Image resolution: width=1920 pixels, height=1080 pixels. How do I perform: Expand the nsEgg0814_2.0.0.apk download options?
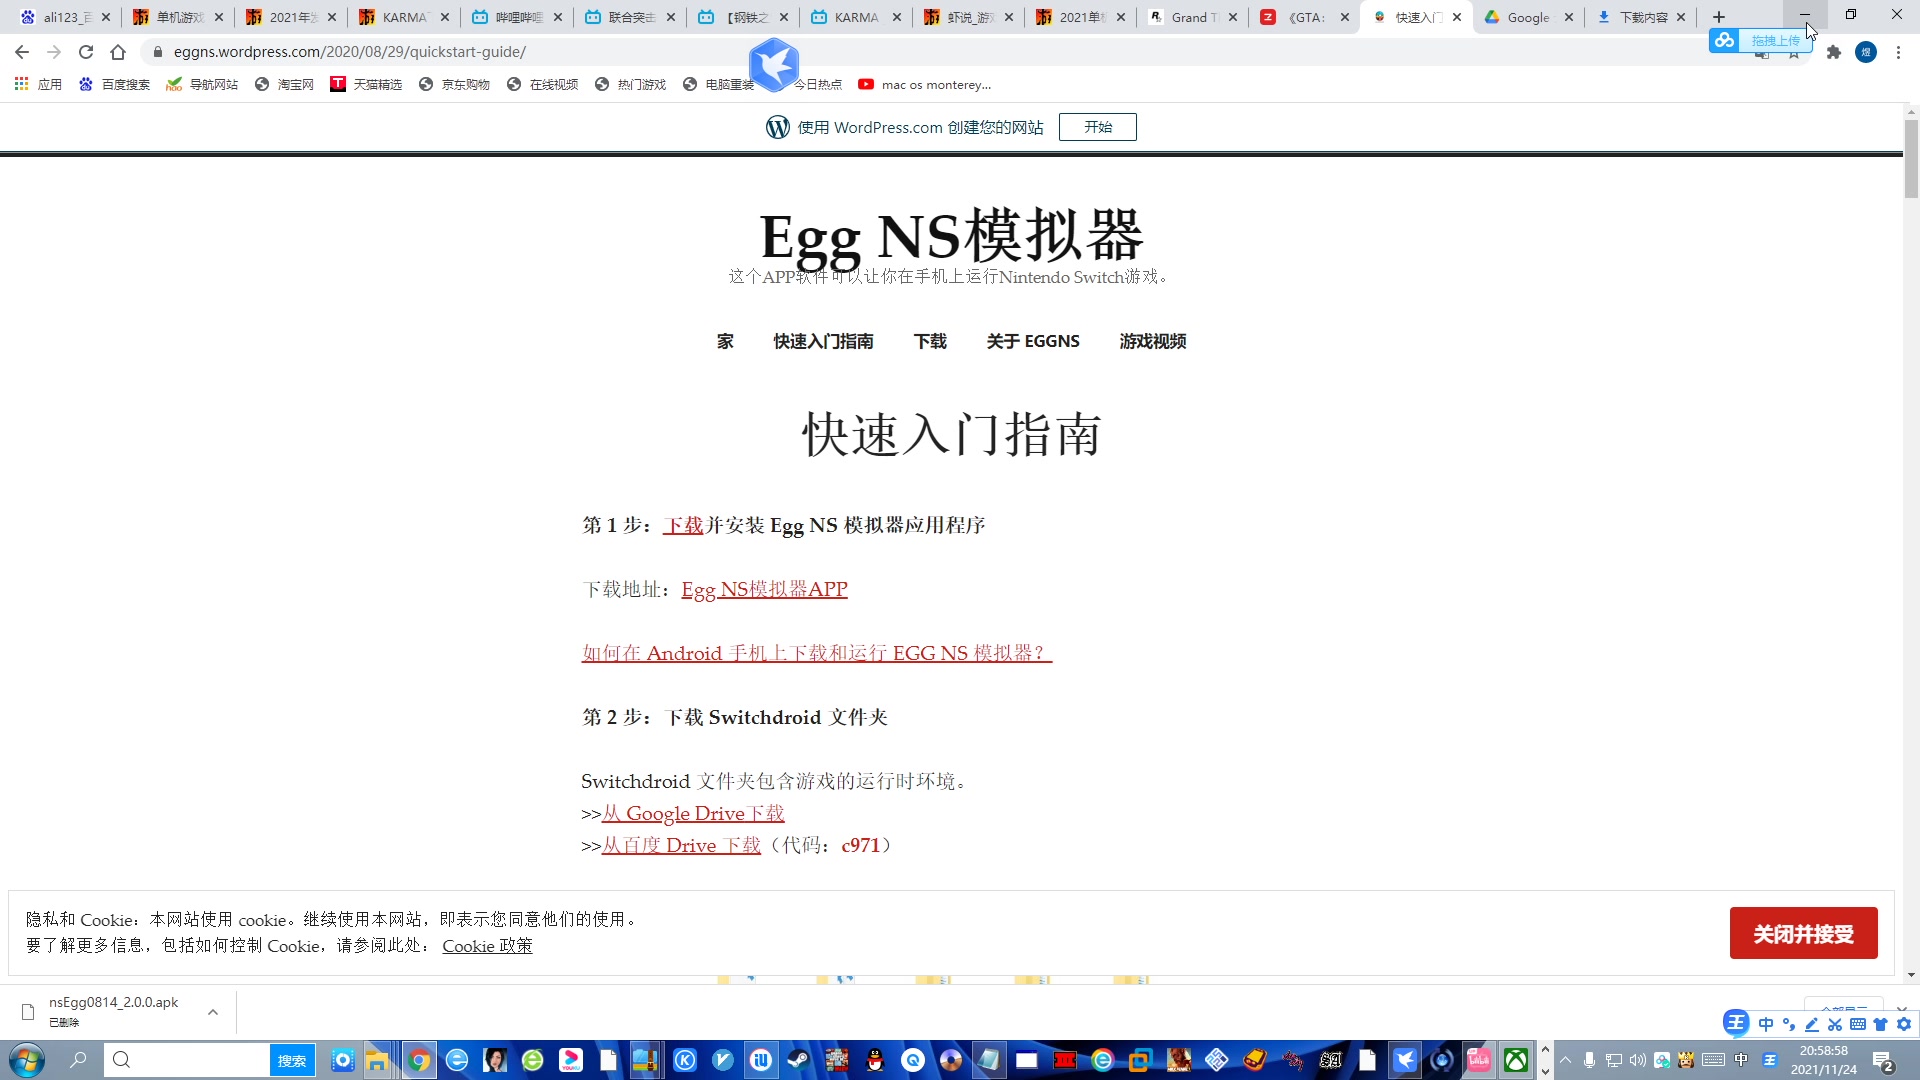212,1012
